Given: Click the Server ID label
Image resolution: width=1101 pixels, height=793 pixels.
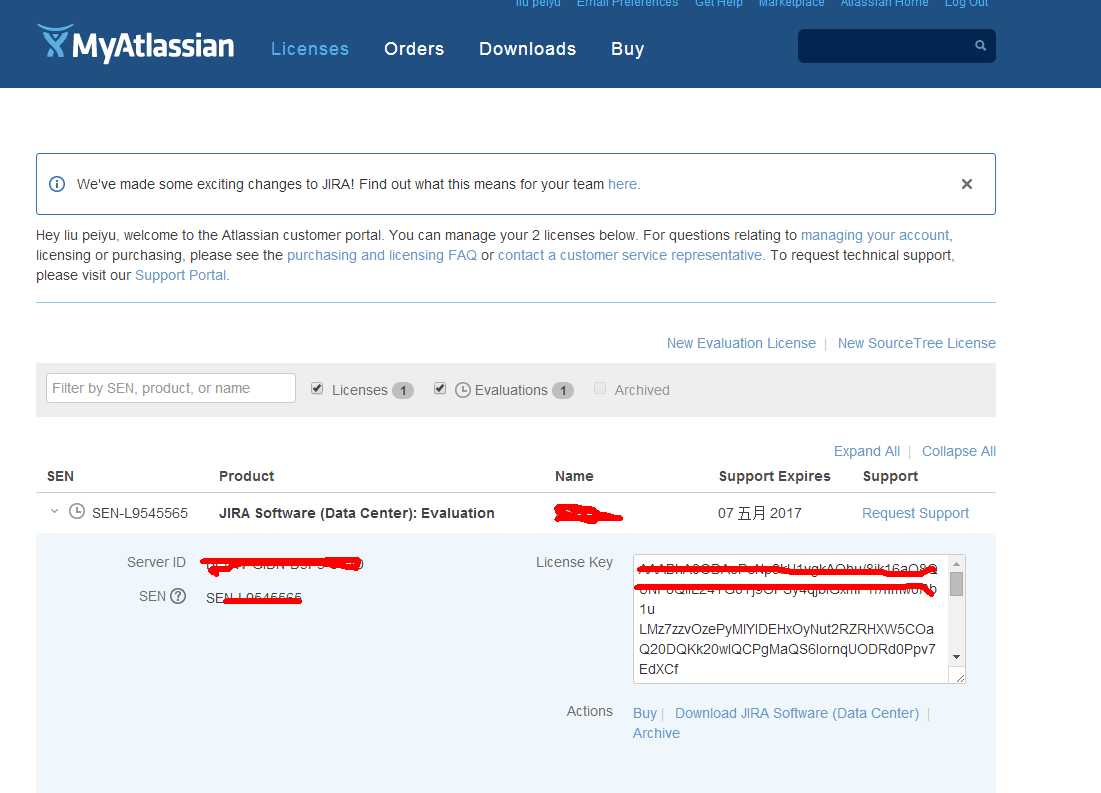Looking at the screenshot, I should (x=156, y=563).
